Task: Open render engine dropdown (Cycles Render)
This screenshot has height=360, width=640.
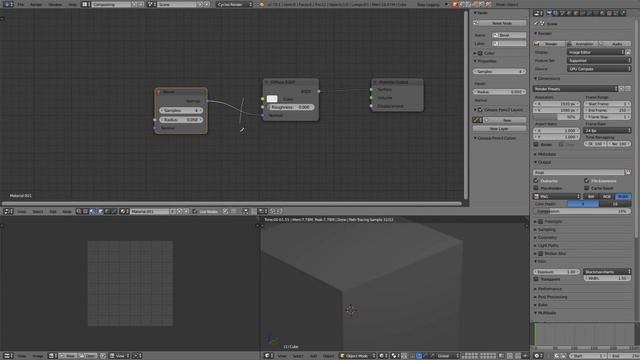Action: coord(235,4)
